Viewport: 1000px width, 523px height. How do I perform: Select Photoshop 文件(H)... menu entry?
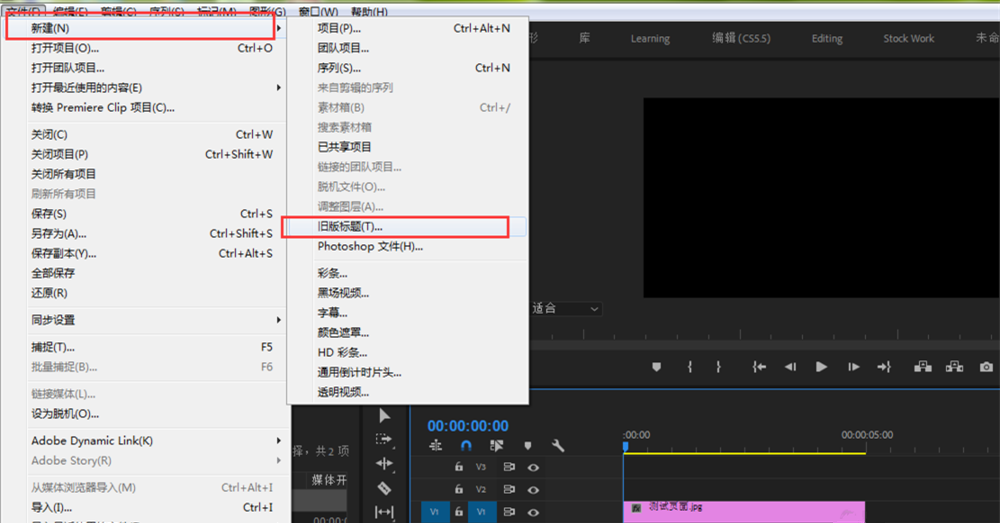point(408,246)
